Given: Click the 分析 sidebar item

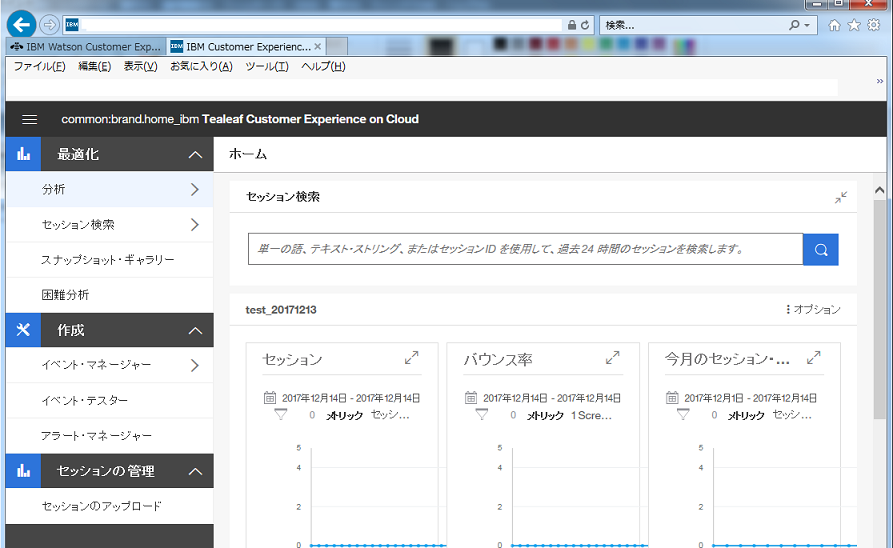Looking at the screenshot, I should pos(109,189).
